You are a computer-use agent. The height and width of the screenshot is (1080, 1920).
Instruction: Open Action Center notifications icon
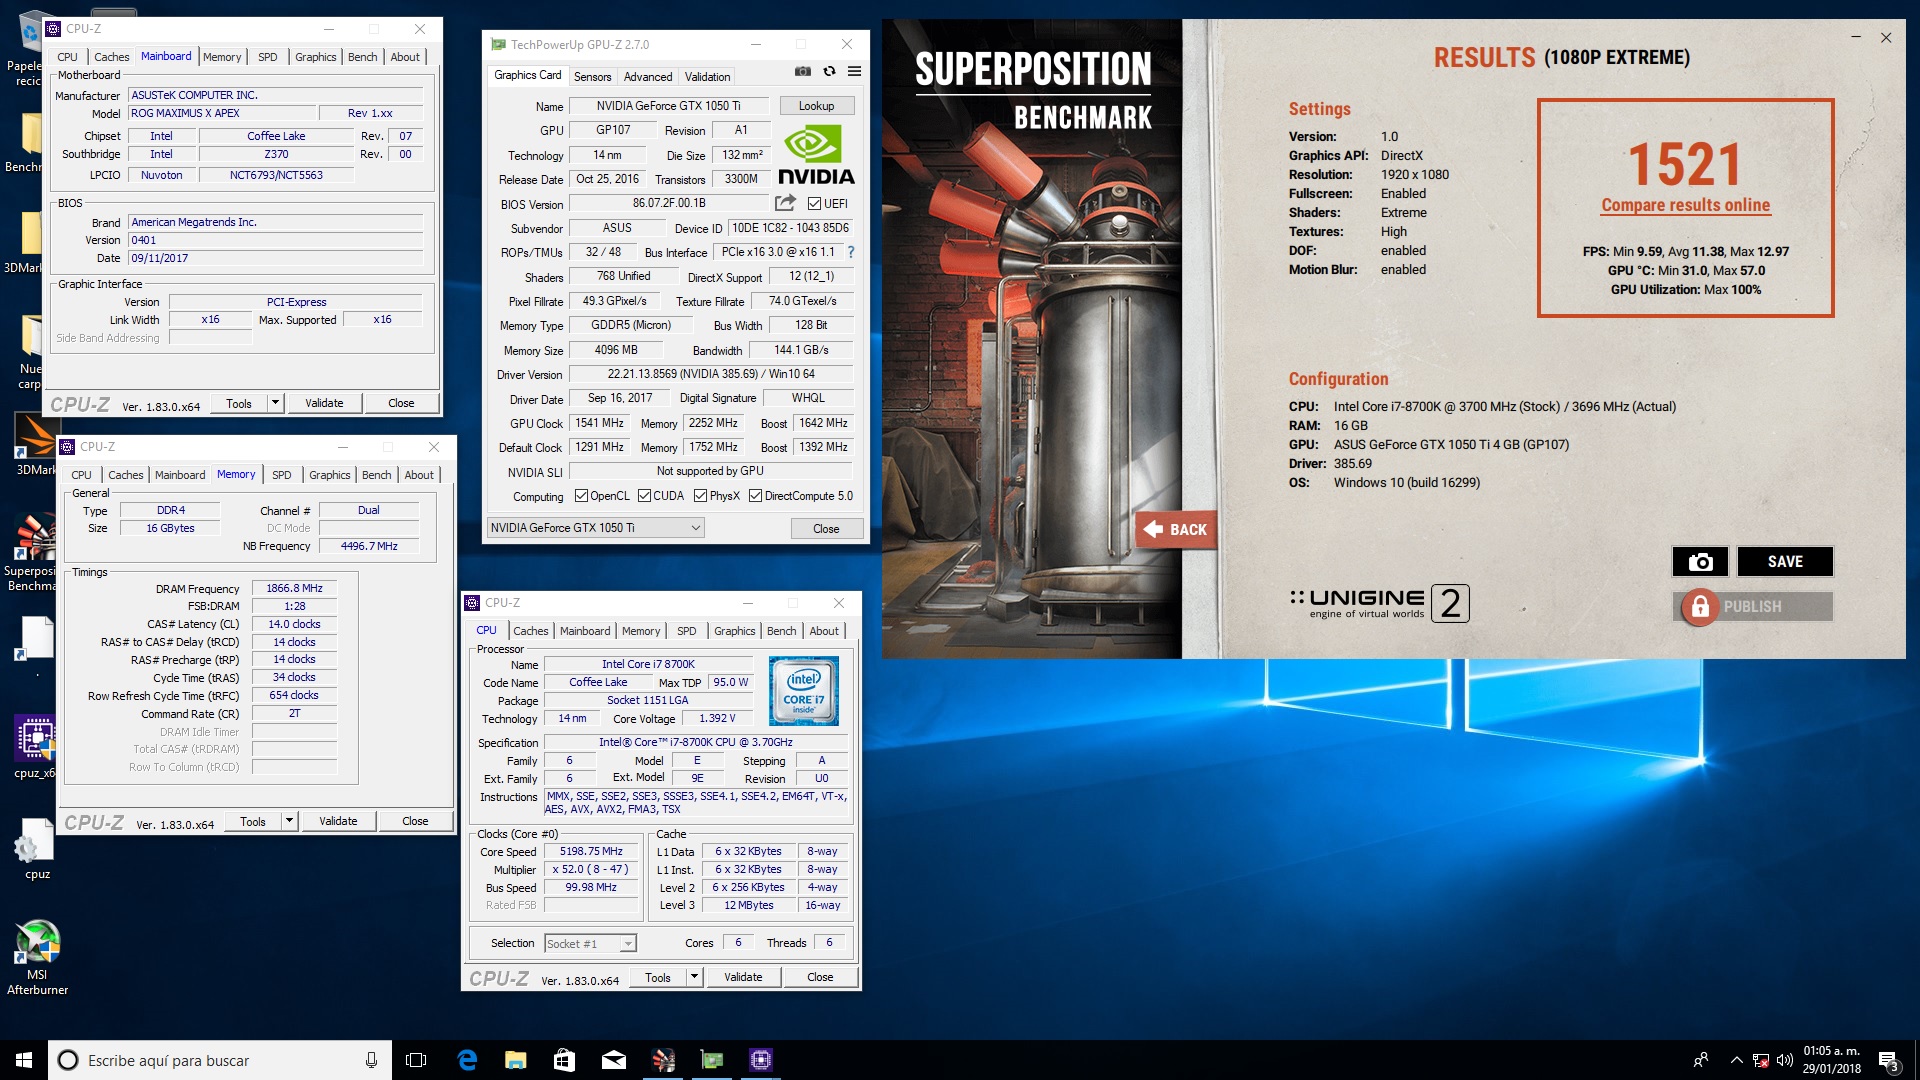1889,1061
